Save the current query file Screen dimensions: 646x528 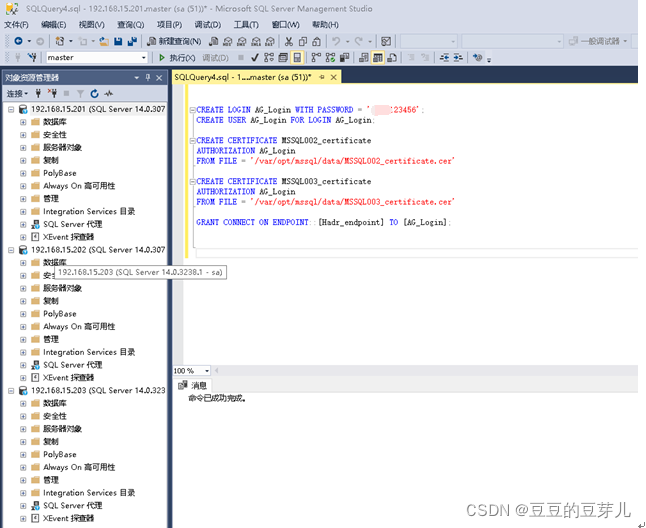tap(118, 41)
